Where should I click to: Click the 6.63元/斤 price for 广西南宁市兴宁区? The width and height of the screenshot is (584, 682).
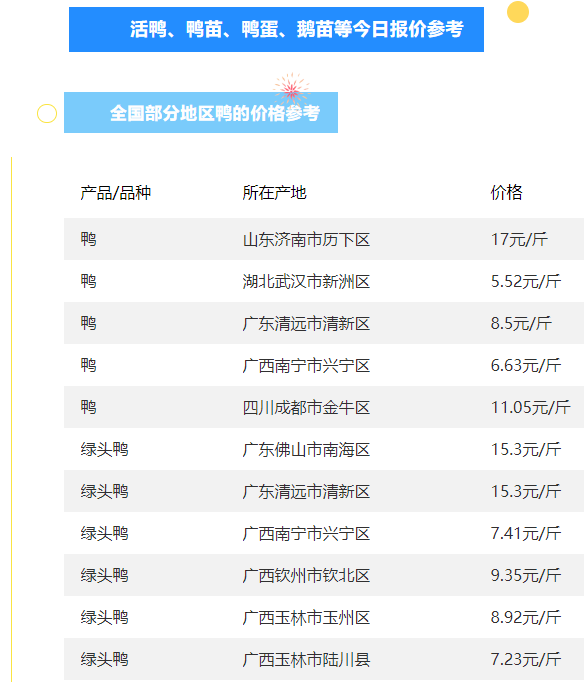[x=526, y=365]
